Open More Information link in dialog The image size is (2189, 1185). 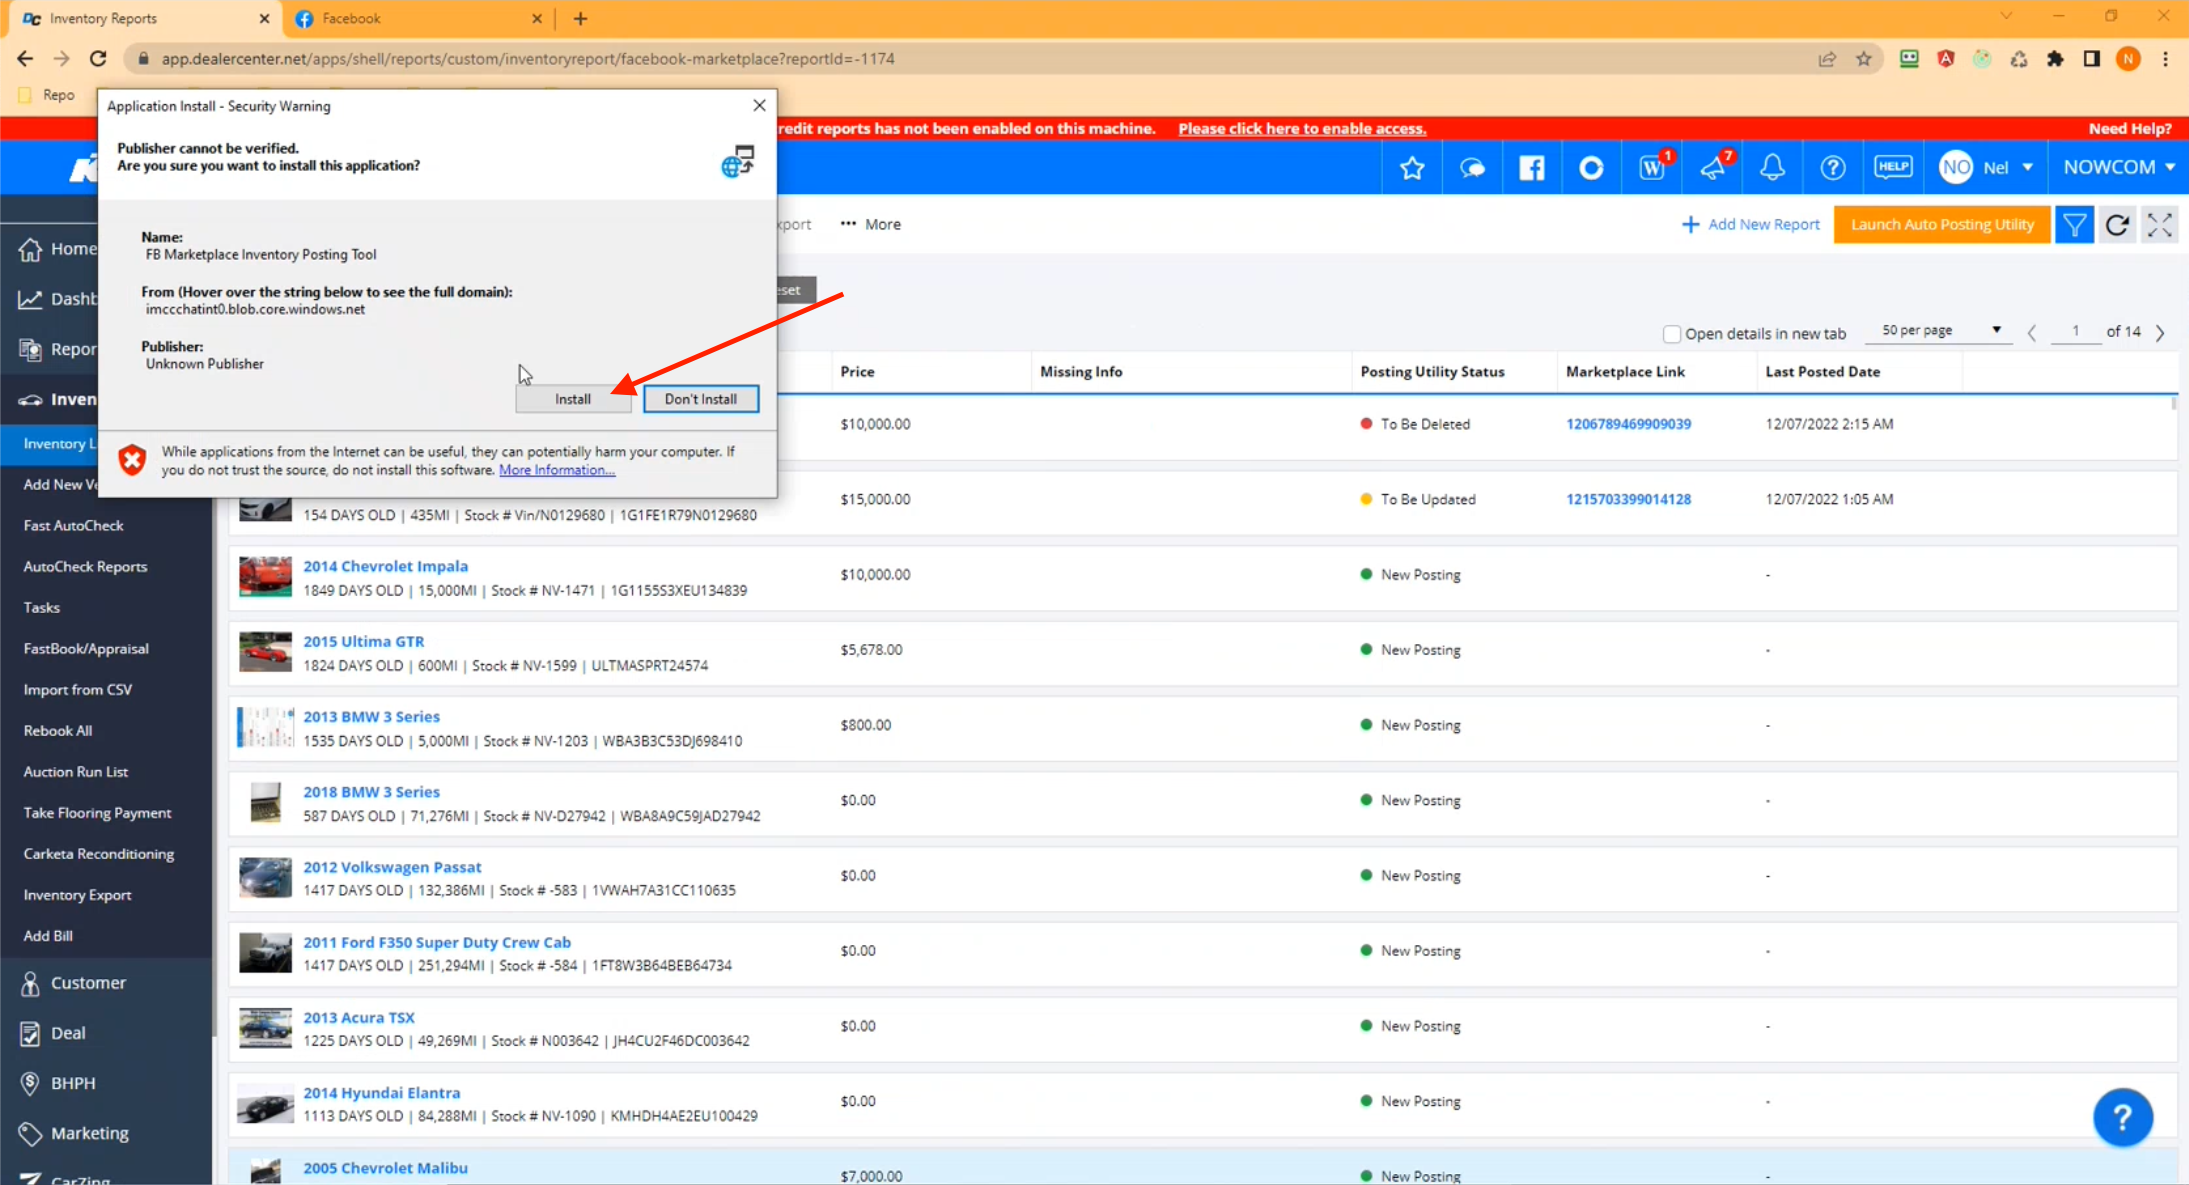point(557,470)
